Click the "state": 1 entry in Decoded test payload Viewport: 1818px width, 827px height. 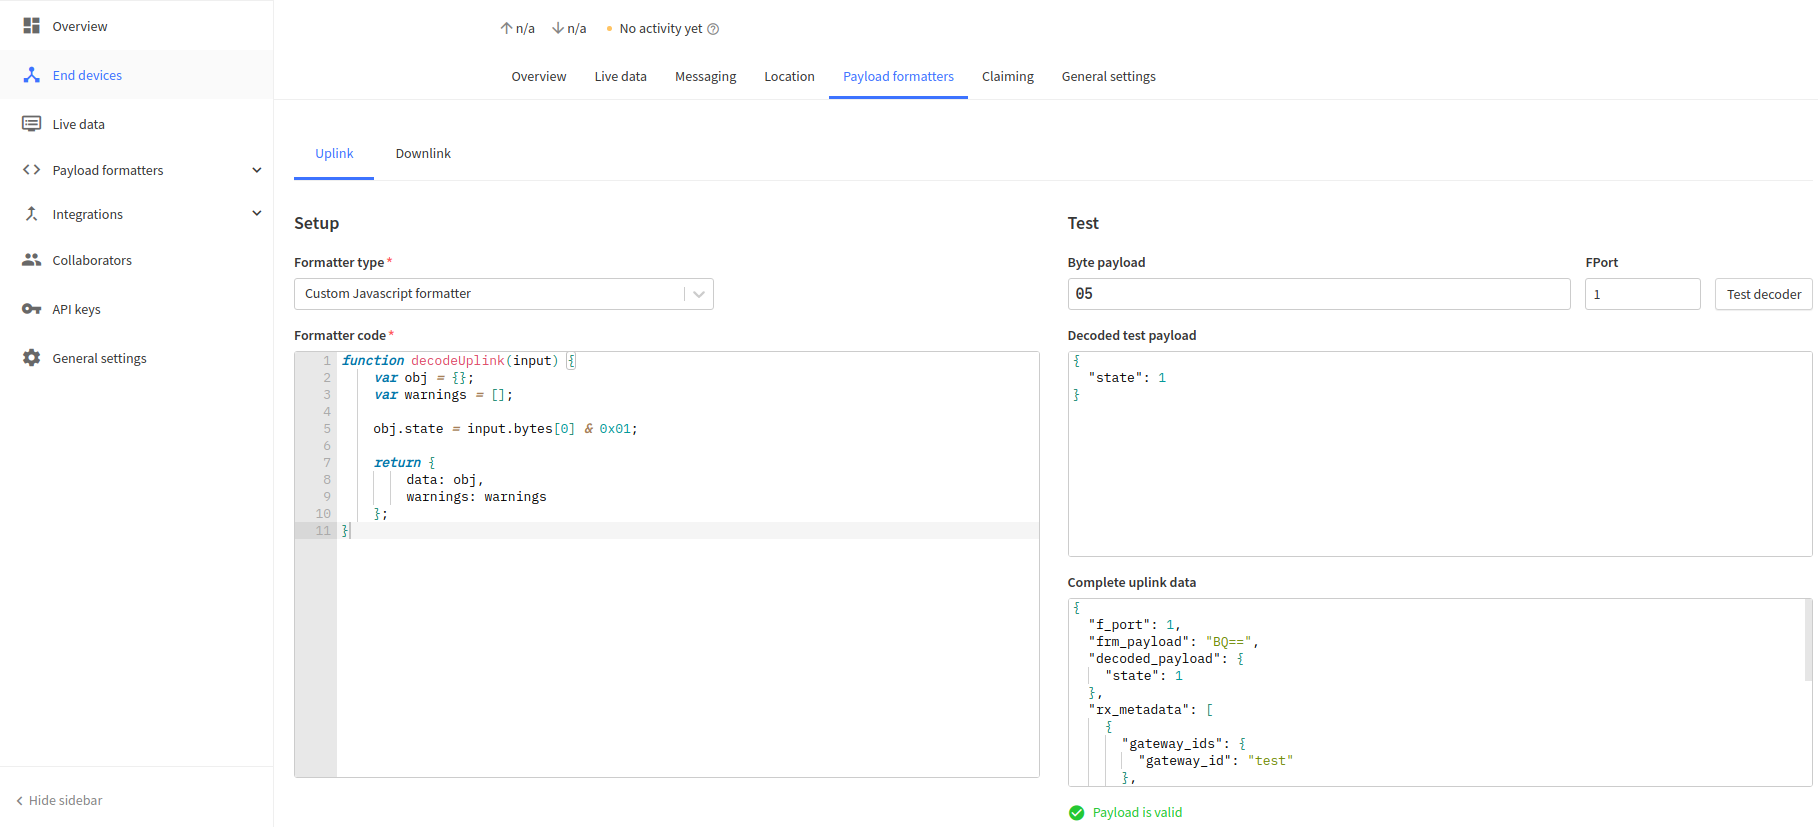pyautogui.click(x=1127, y=378)
